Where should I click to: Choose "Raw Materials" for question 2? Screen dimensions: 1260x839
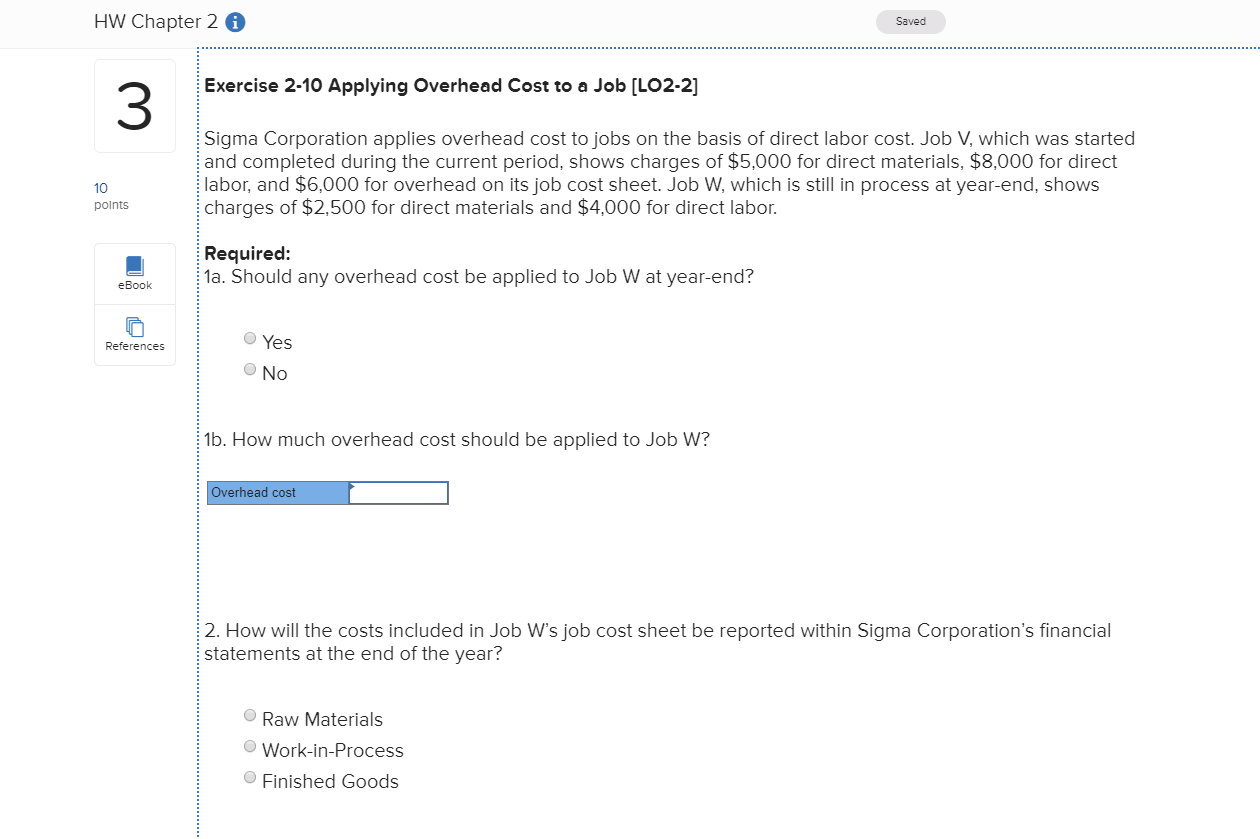click(x=249, y=715)
